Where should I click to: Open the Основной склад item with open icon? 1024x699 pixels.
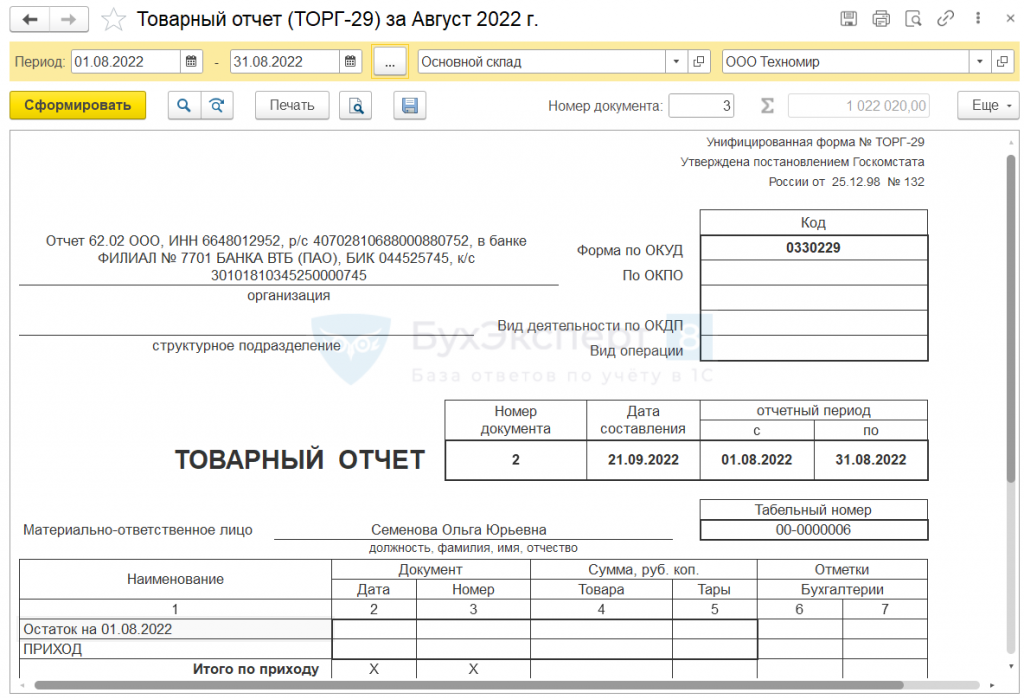tap(698, 61)
